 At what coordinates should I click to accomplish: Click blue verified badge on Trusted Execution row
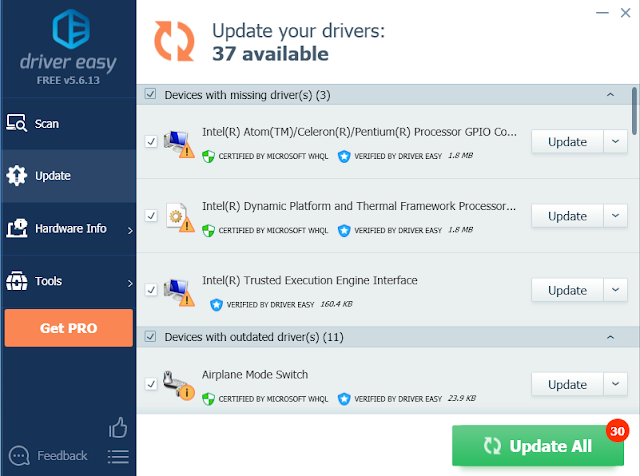point(216,305)
